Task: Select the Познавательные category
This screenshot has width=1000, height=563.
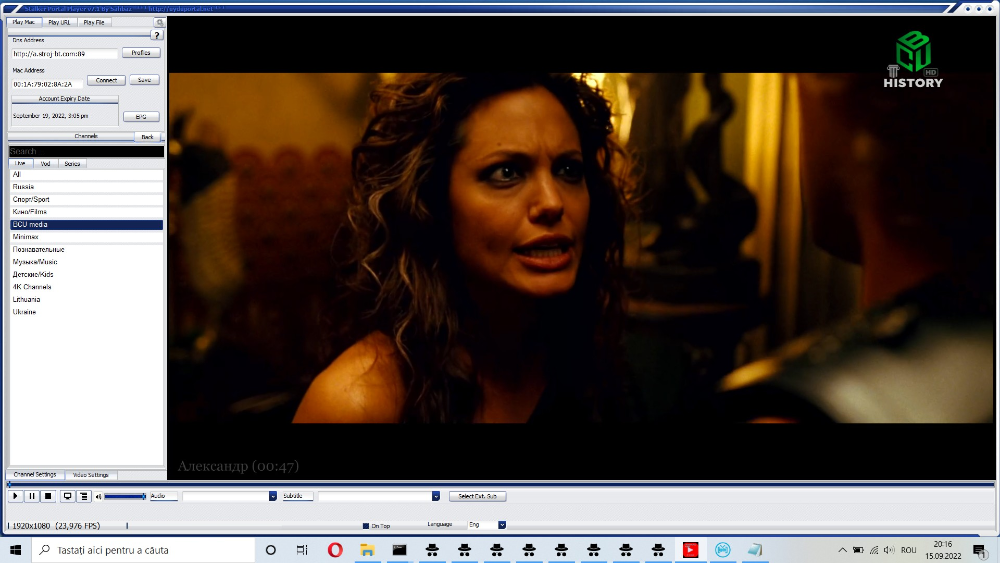Action: coord(86,249)
